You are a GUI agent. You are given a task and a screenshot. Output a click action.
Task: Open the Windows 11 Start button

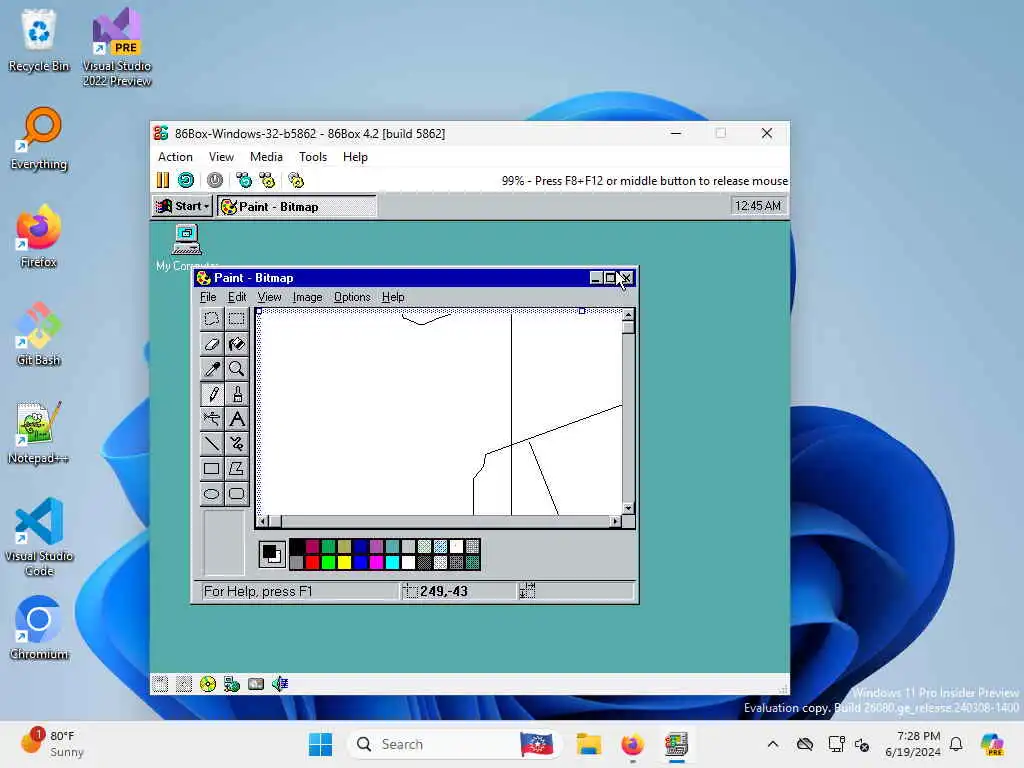pos(320,744)
